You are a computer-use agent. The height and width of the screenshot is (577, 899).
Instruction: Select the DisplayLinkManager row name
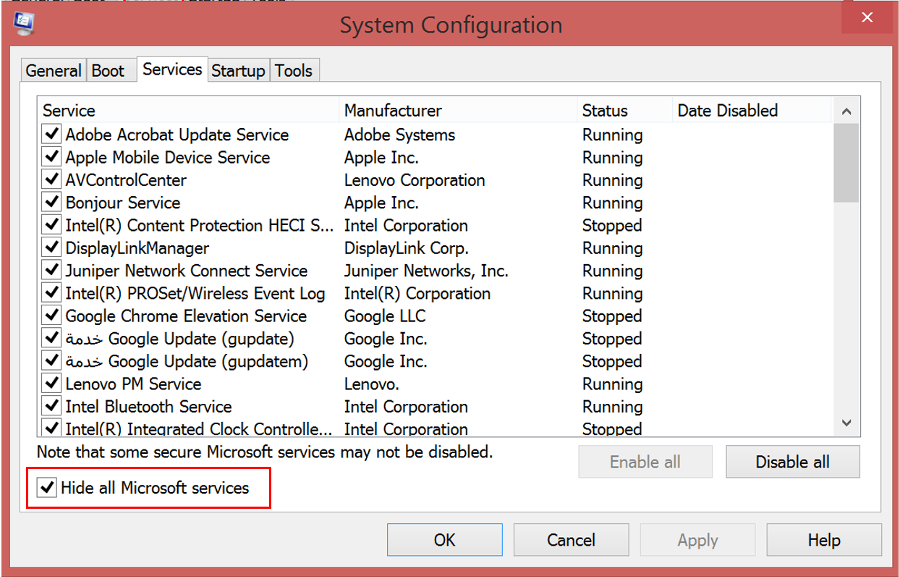pyautogui.click(x=137, y=248)
